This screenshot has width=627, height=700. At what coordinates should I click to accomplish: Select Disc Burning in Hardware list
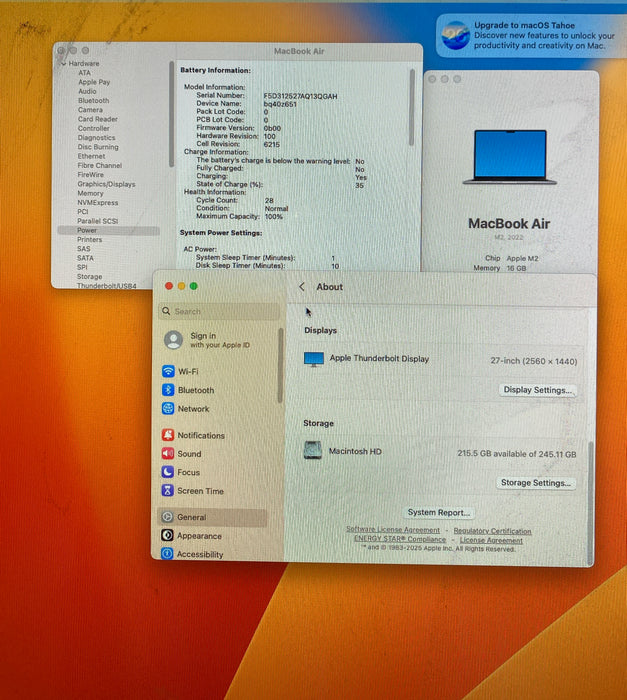(x=98, y=147)
